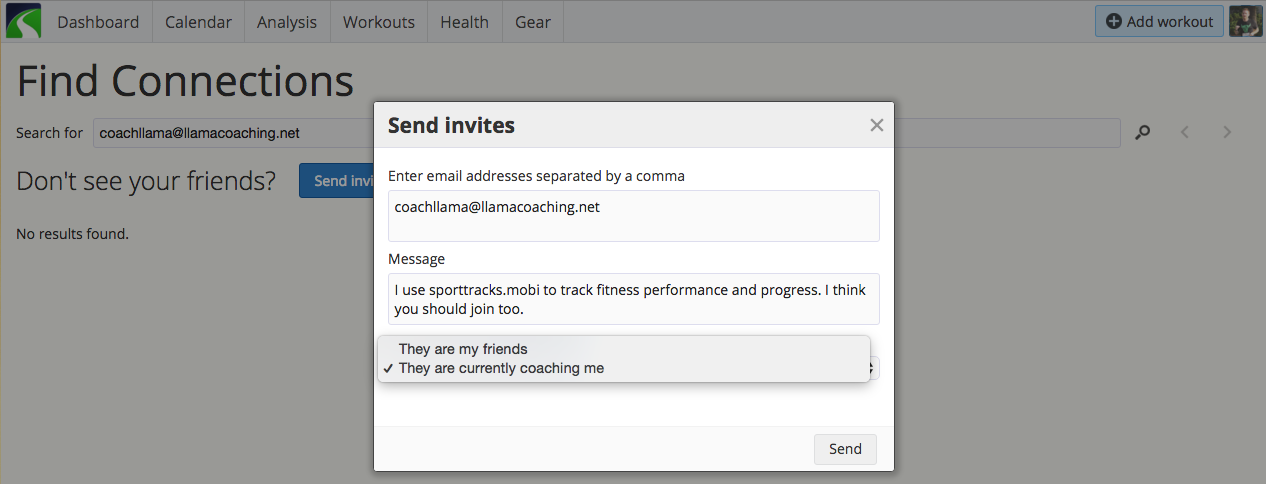Click the Message text area
Image resolution: width=1266 pixels, height=484 pixels.
click(634, 299)
